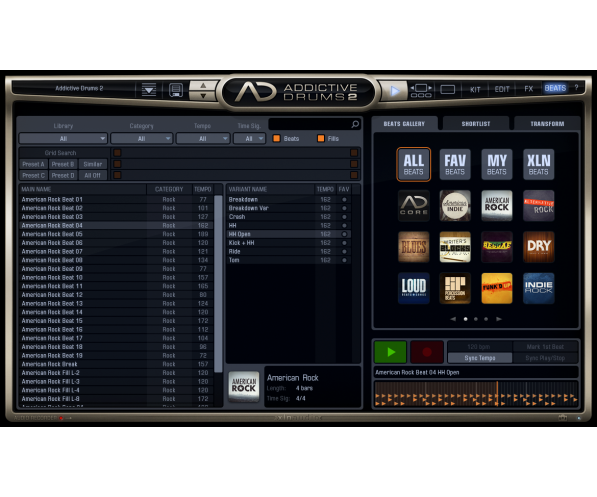Sort beats by MAIN NAME column
The width and height of the screenshot is (597, 497).
coord(82,189)
